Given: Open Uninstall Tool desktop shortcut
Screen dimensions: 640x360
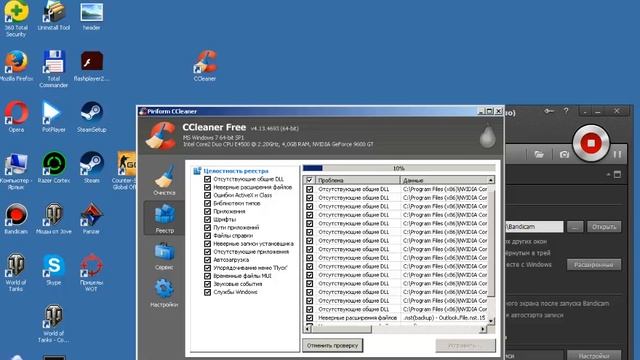Looking at the screenshot, I should [53, 16].
